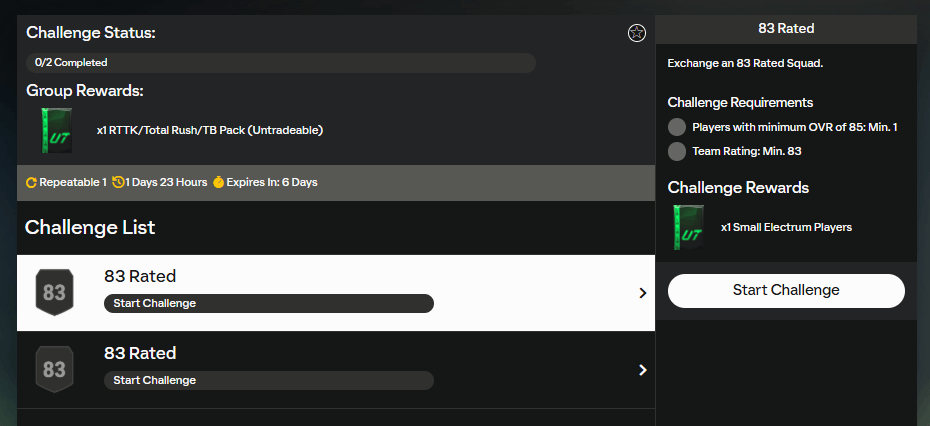Click Start Challenge pill in the first row

[269, 303]
